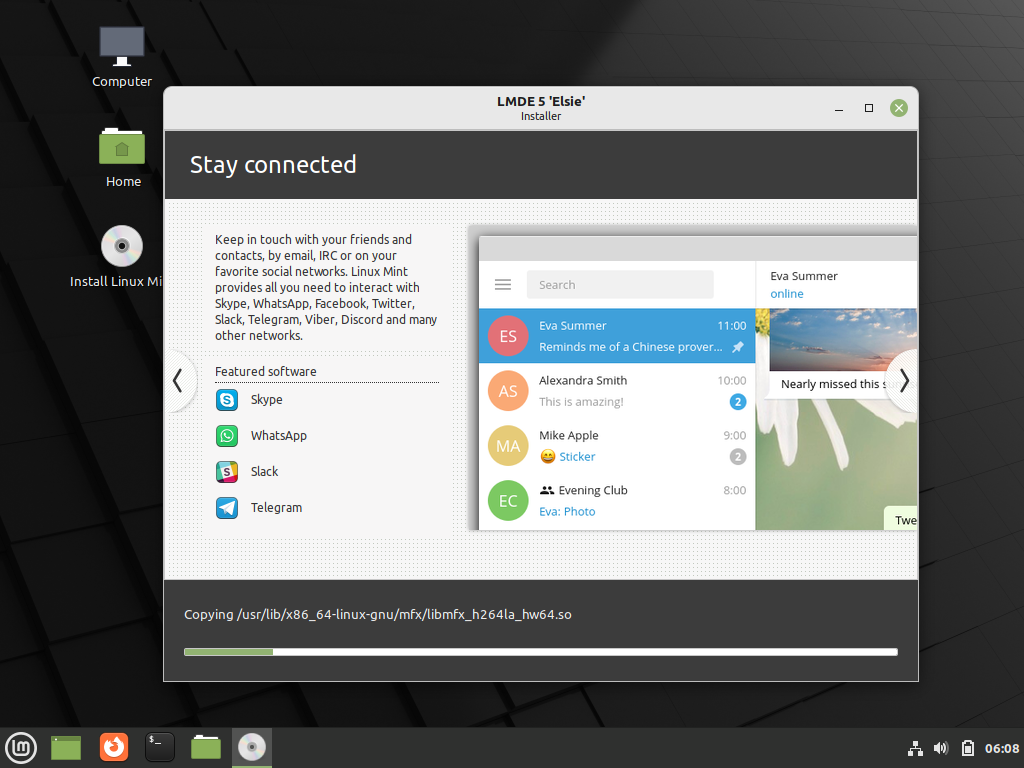Viewport: 1024px width, 768px height.
Task: Click the Skype label in Featured software
Action: coord(266,400)
